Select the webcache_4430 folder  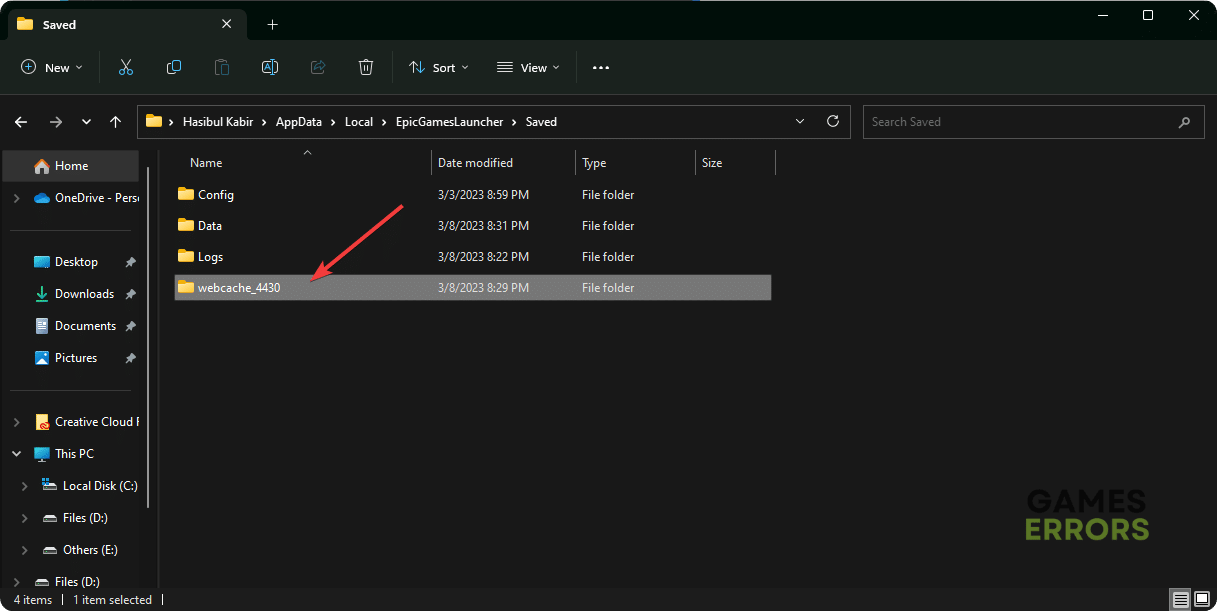(x=239, y=288)
